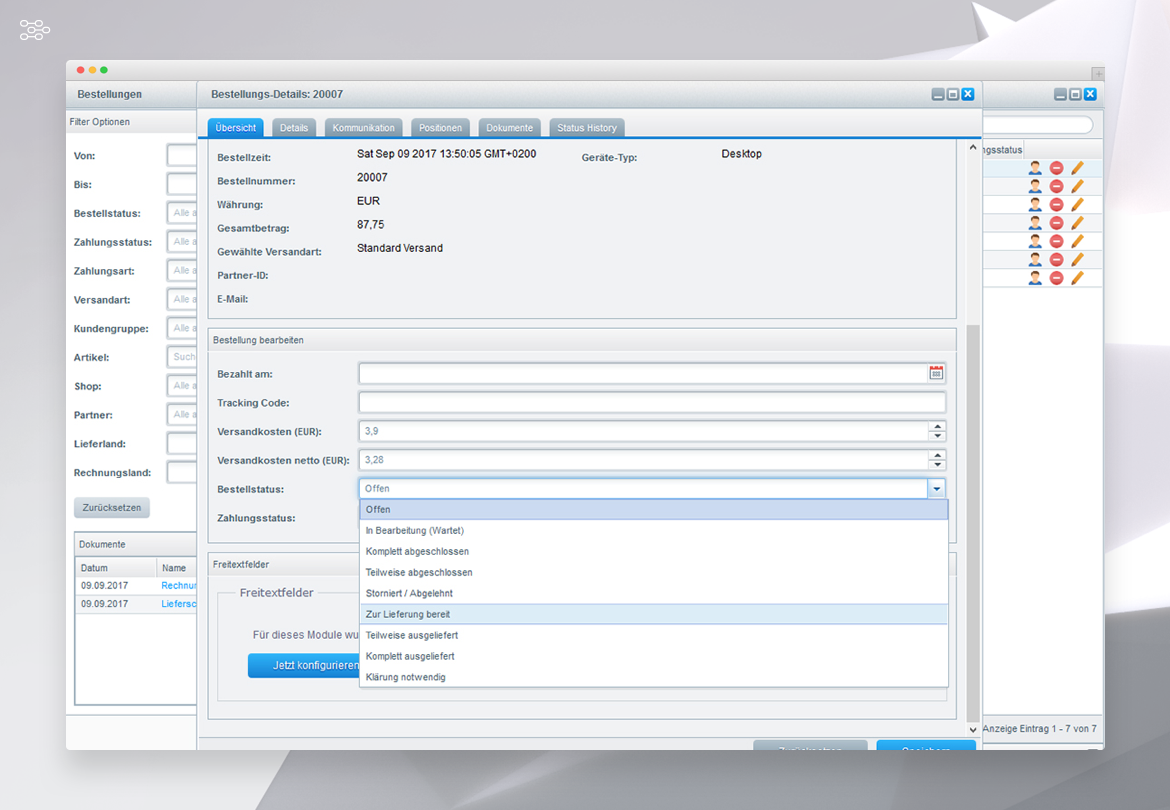Screen dimensions: 1170x810
Task: Switch to the Details tab
Action: tap(294, 128)
